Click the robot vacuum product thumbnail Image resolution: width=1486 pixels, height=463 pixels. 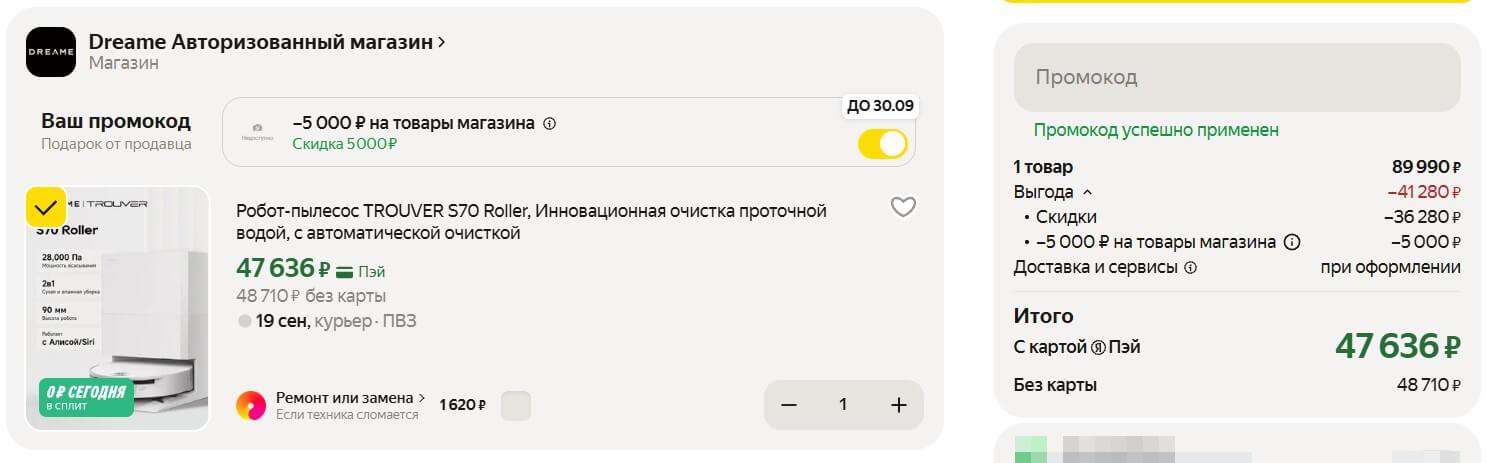pos(117,308)
